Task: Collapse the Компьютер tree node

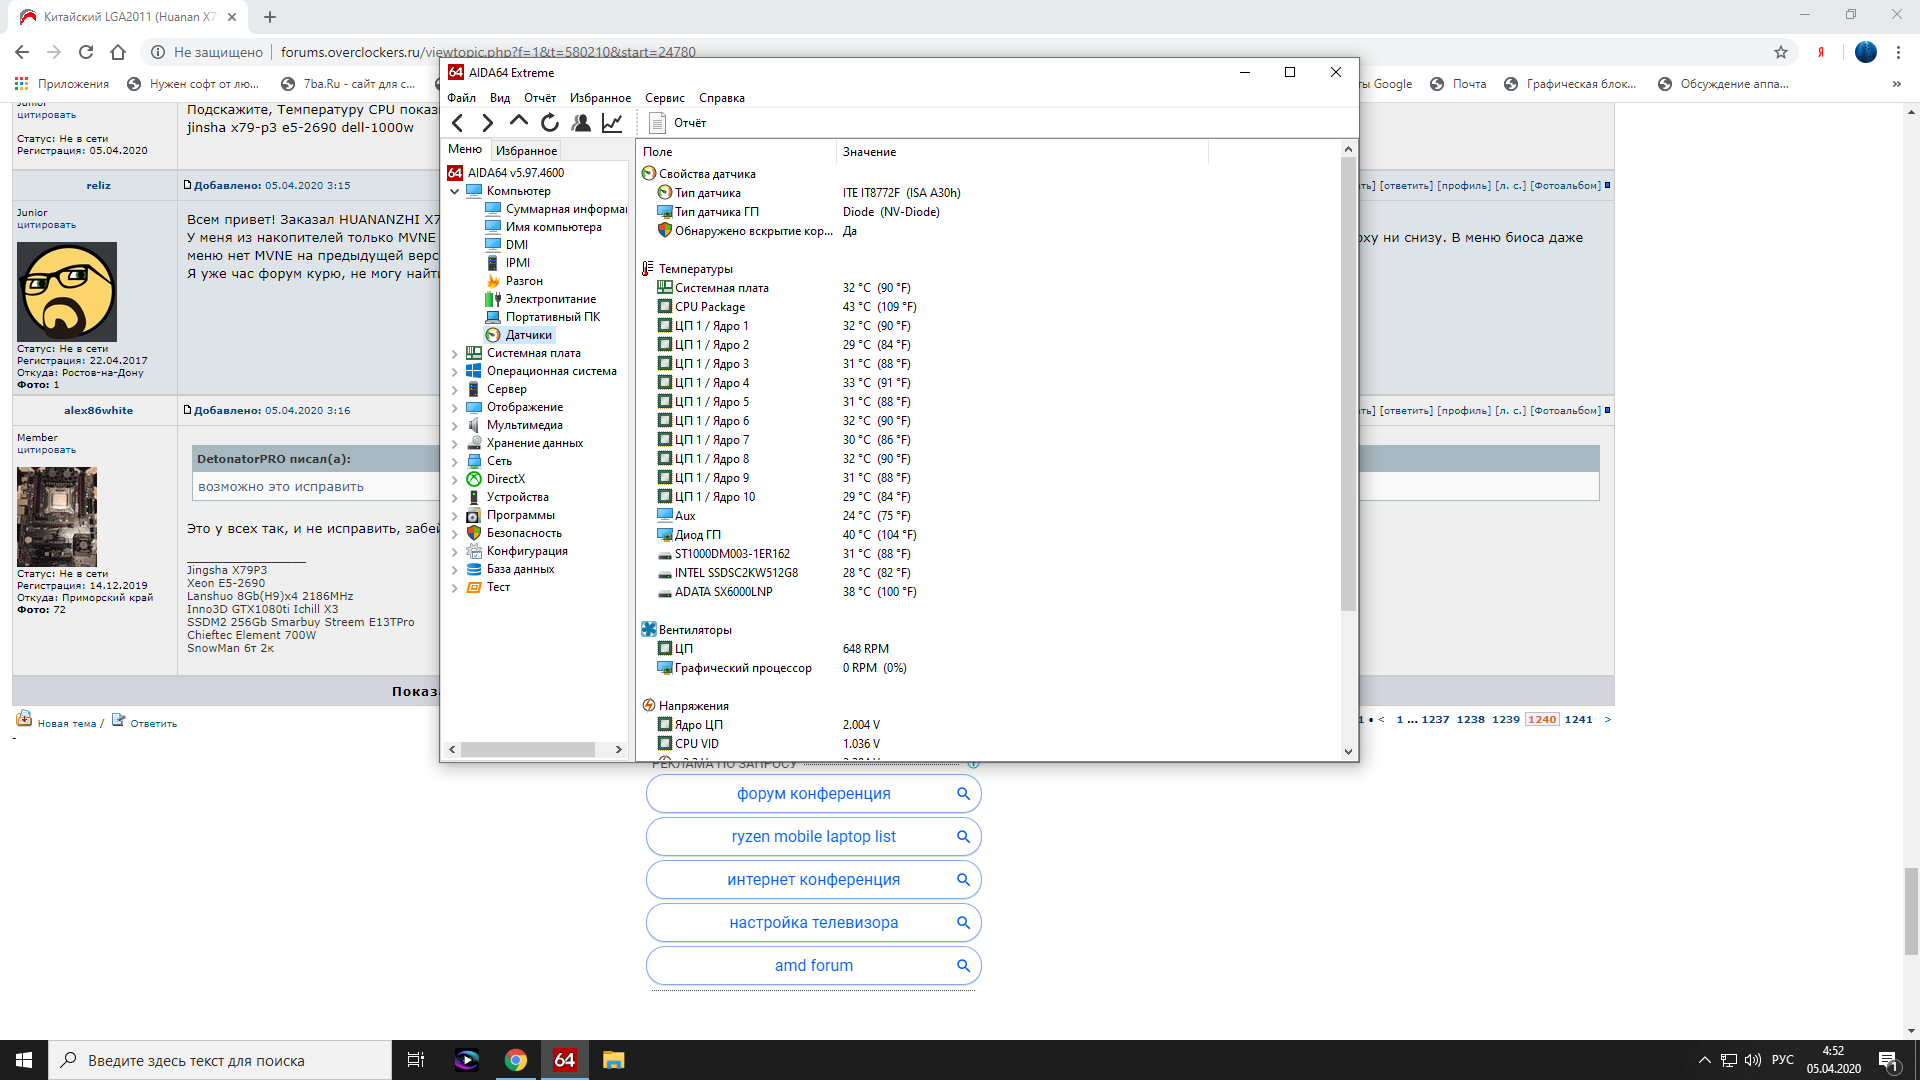Action: pos(455,191)
